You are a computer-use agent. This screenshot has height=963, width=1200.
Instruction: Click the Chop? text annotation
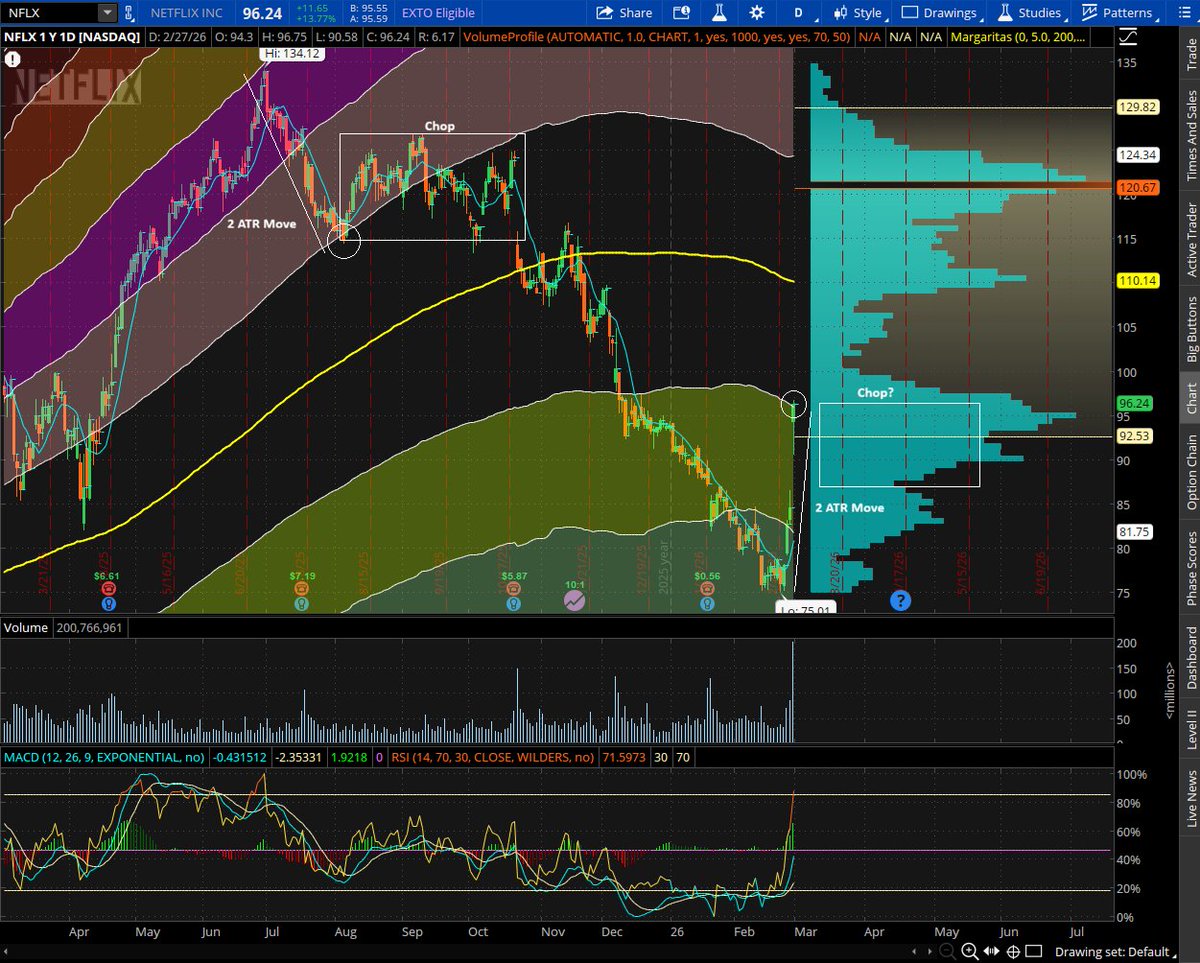(875, 393)
